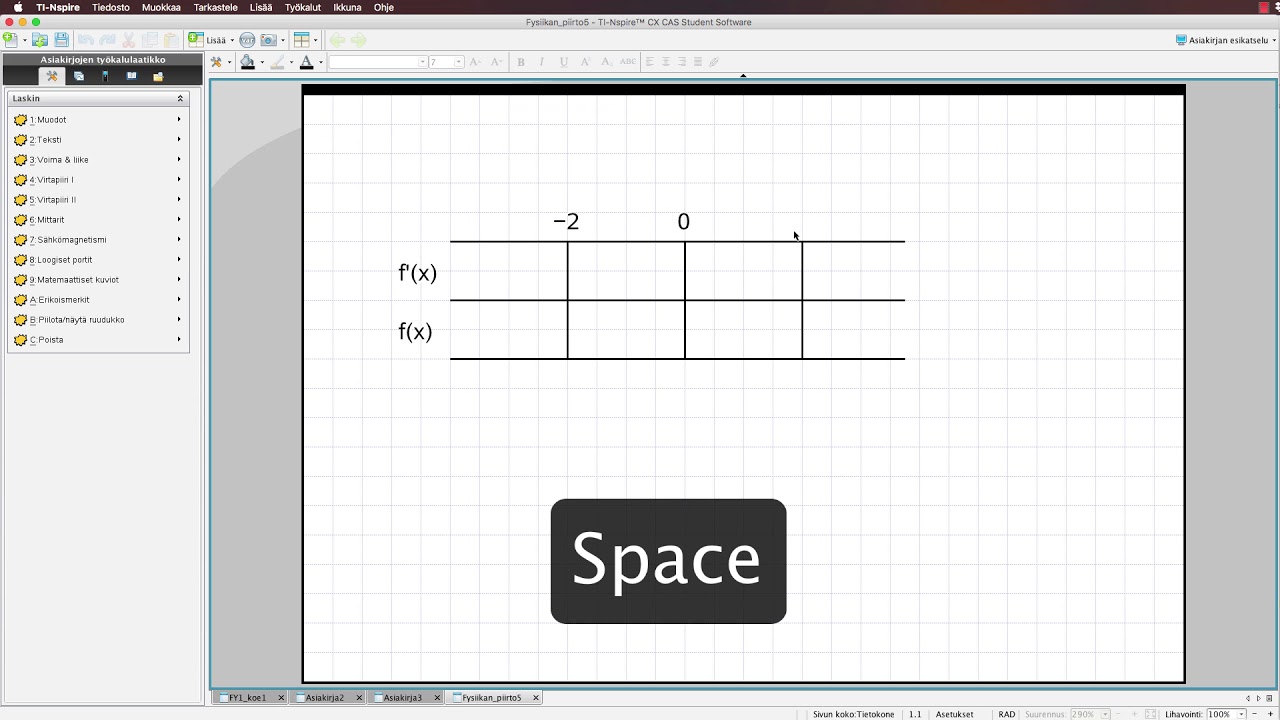Click the 0 label above the table

(x=683, y=222)
